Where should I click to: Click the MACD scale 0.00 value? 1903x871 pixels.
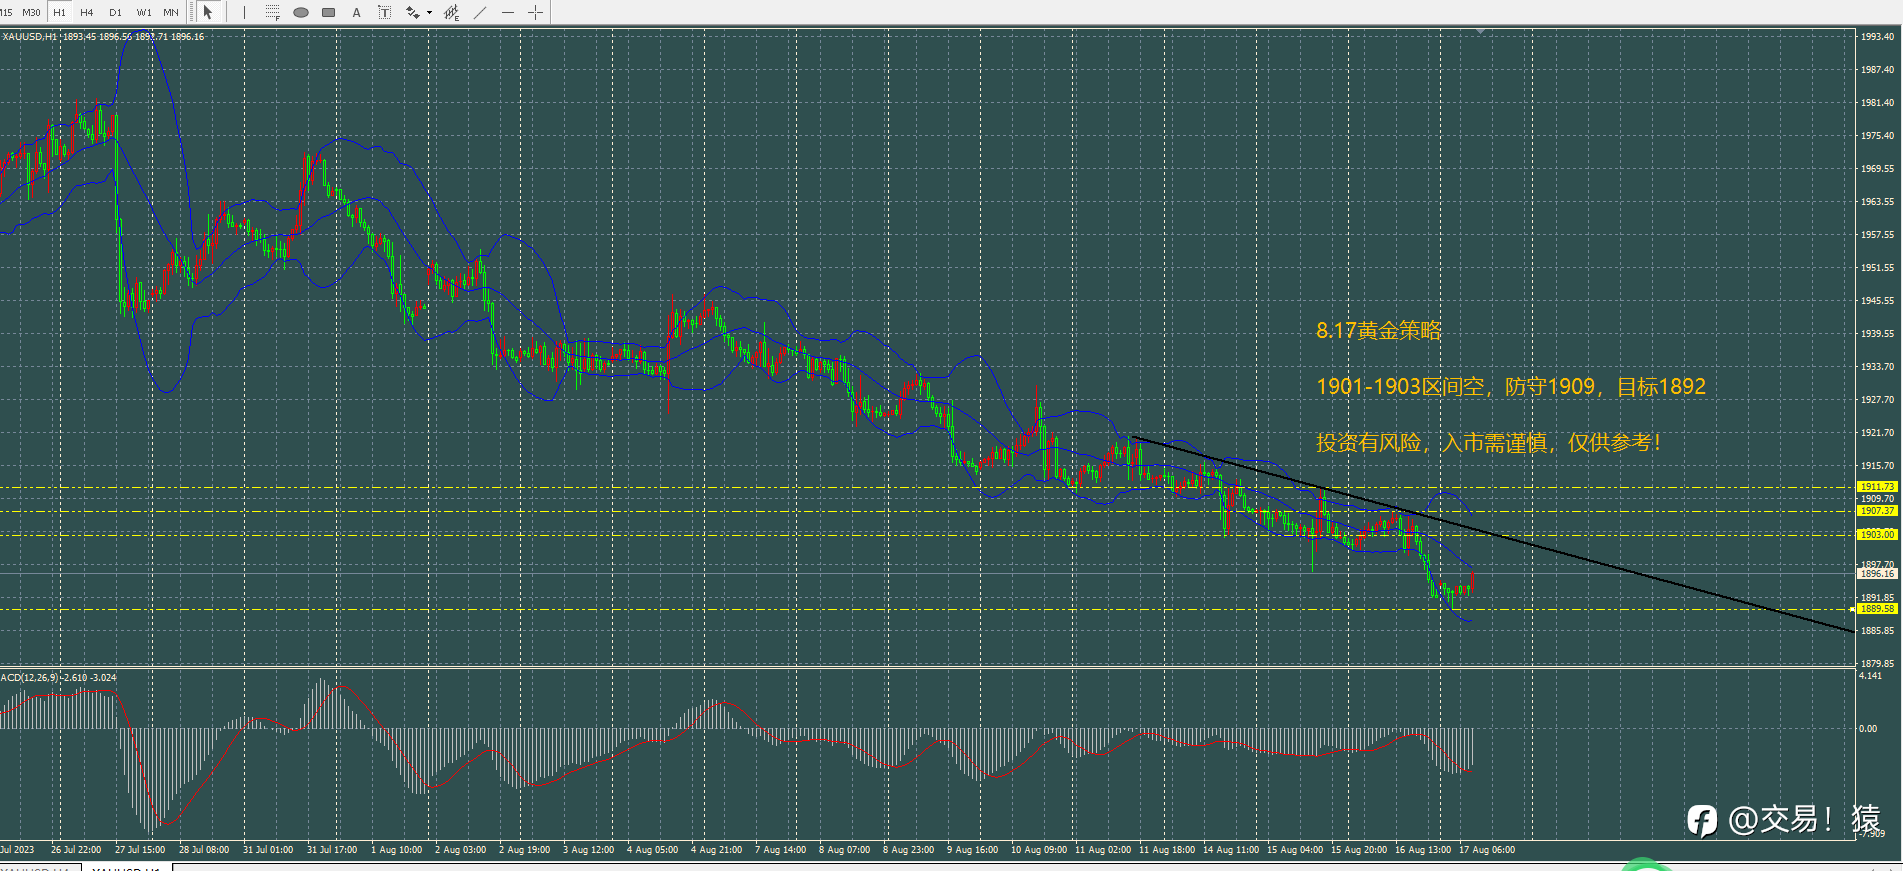pyautogui.click(x=1868, y=729)
